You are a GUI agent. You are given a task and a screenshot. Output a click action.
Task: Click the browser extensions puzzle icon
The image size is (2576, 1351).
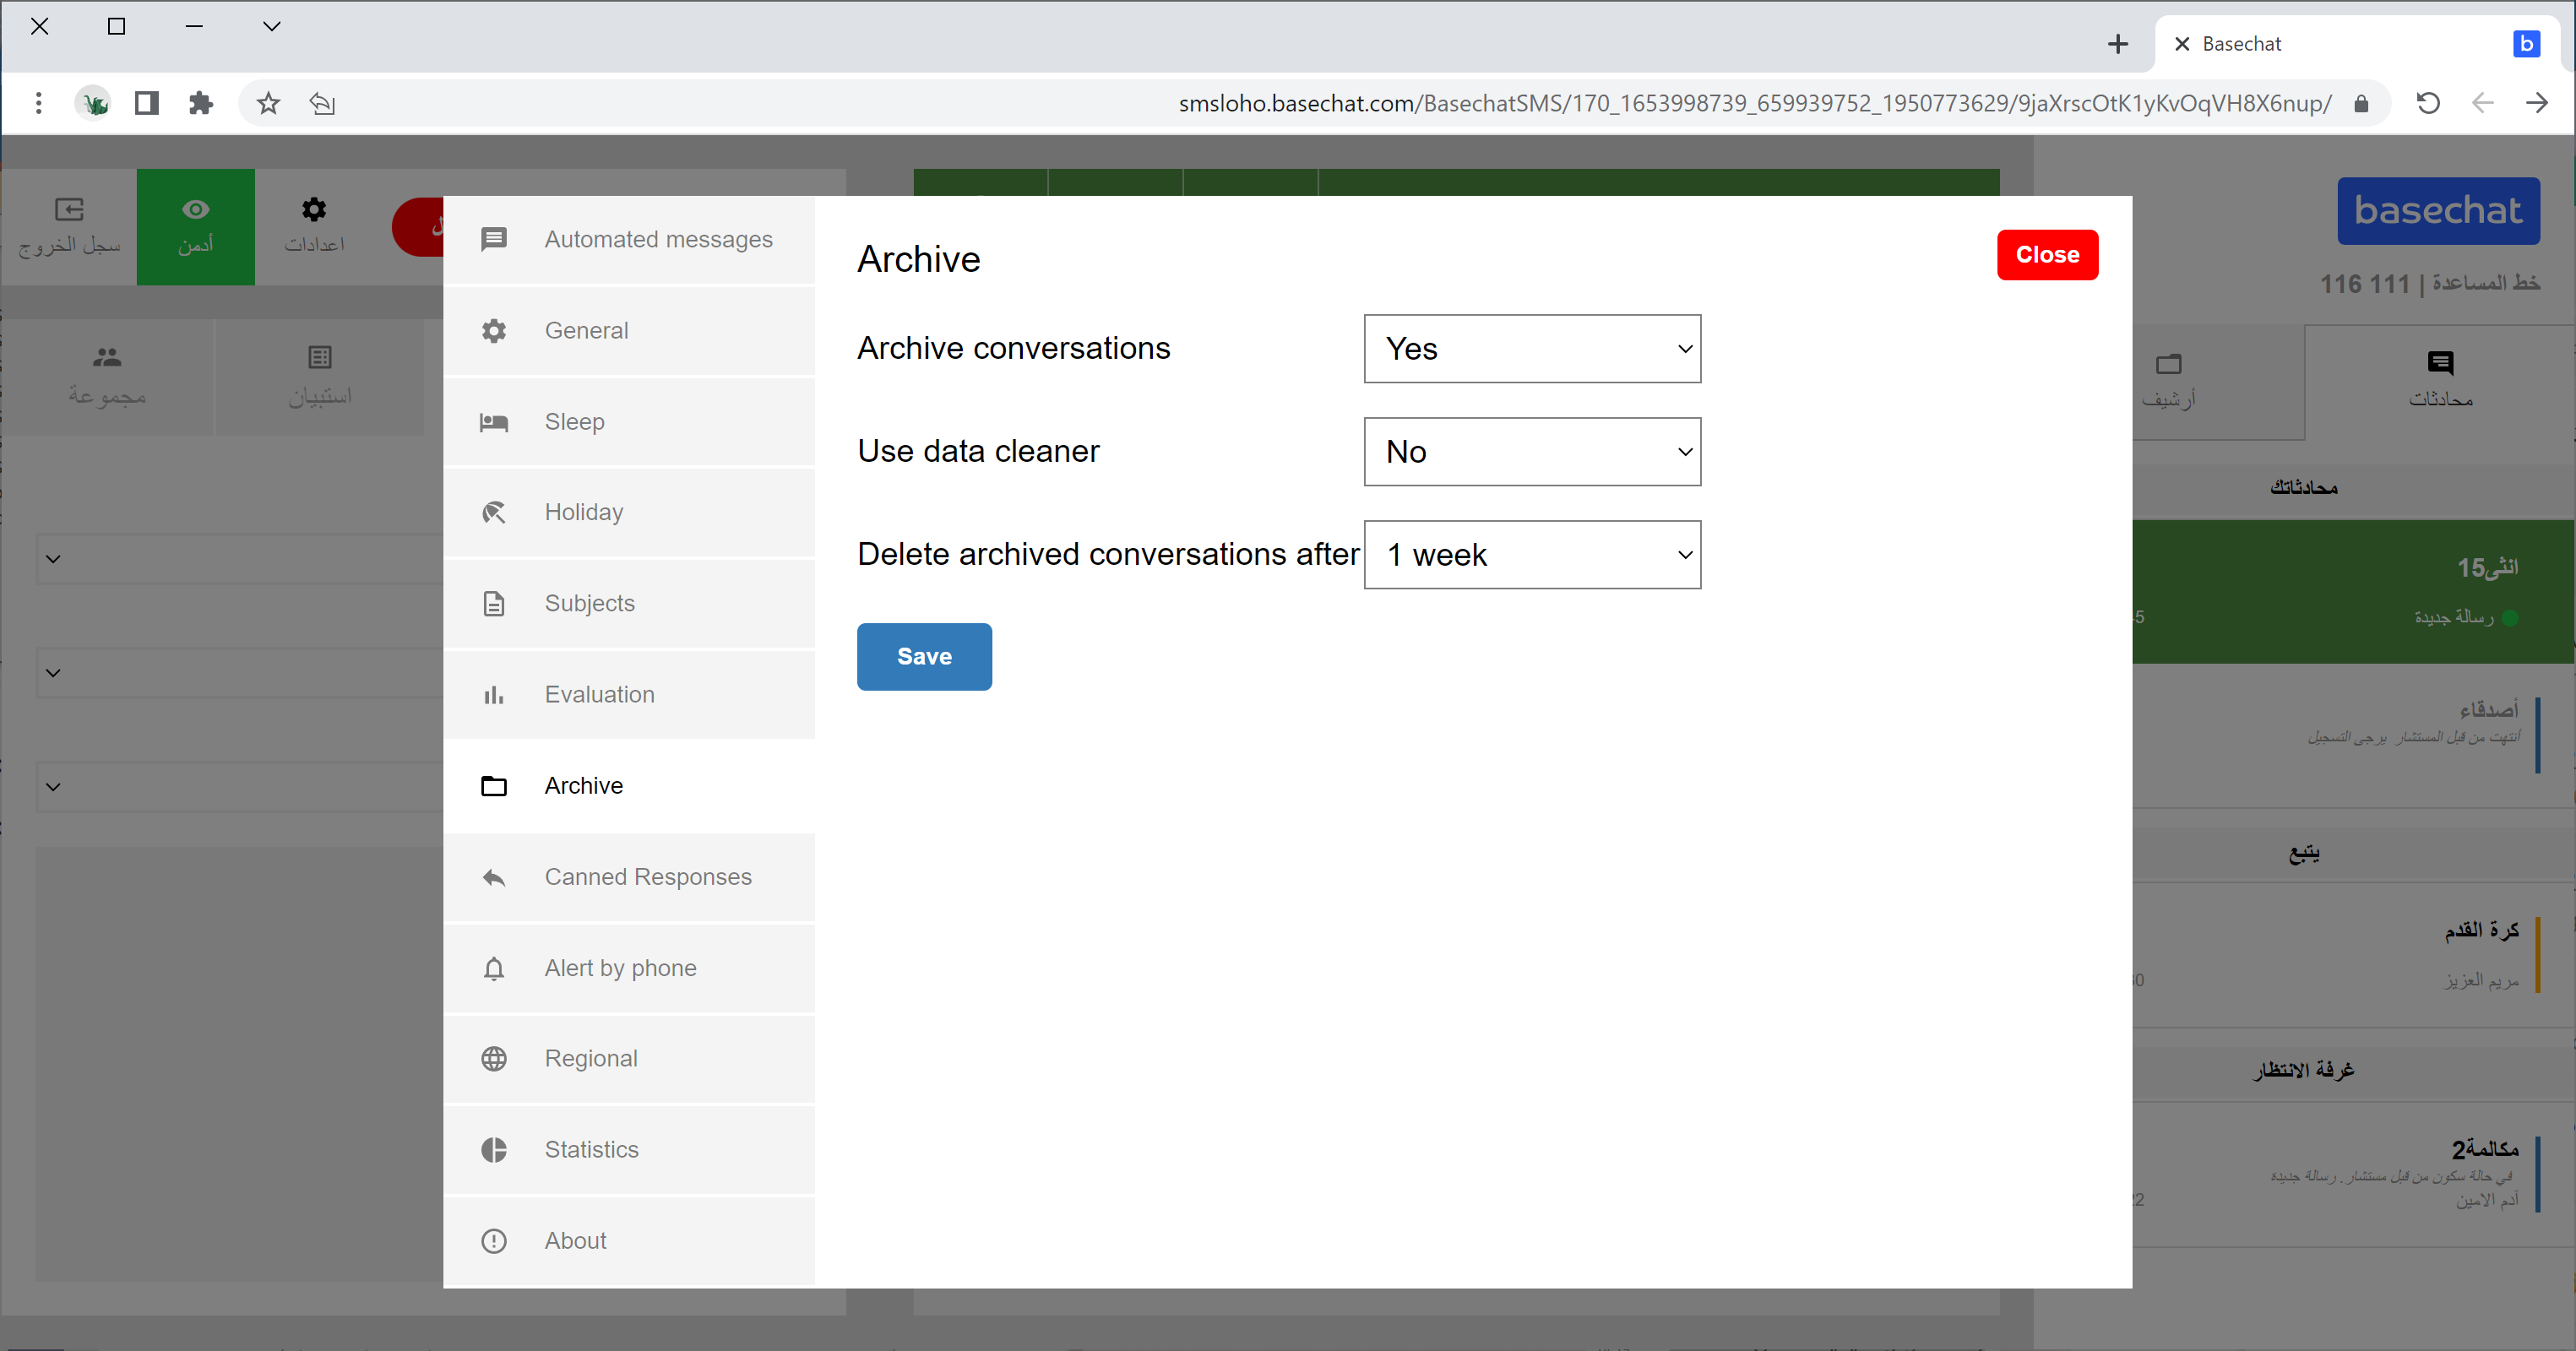(x=201, y=103)
